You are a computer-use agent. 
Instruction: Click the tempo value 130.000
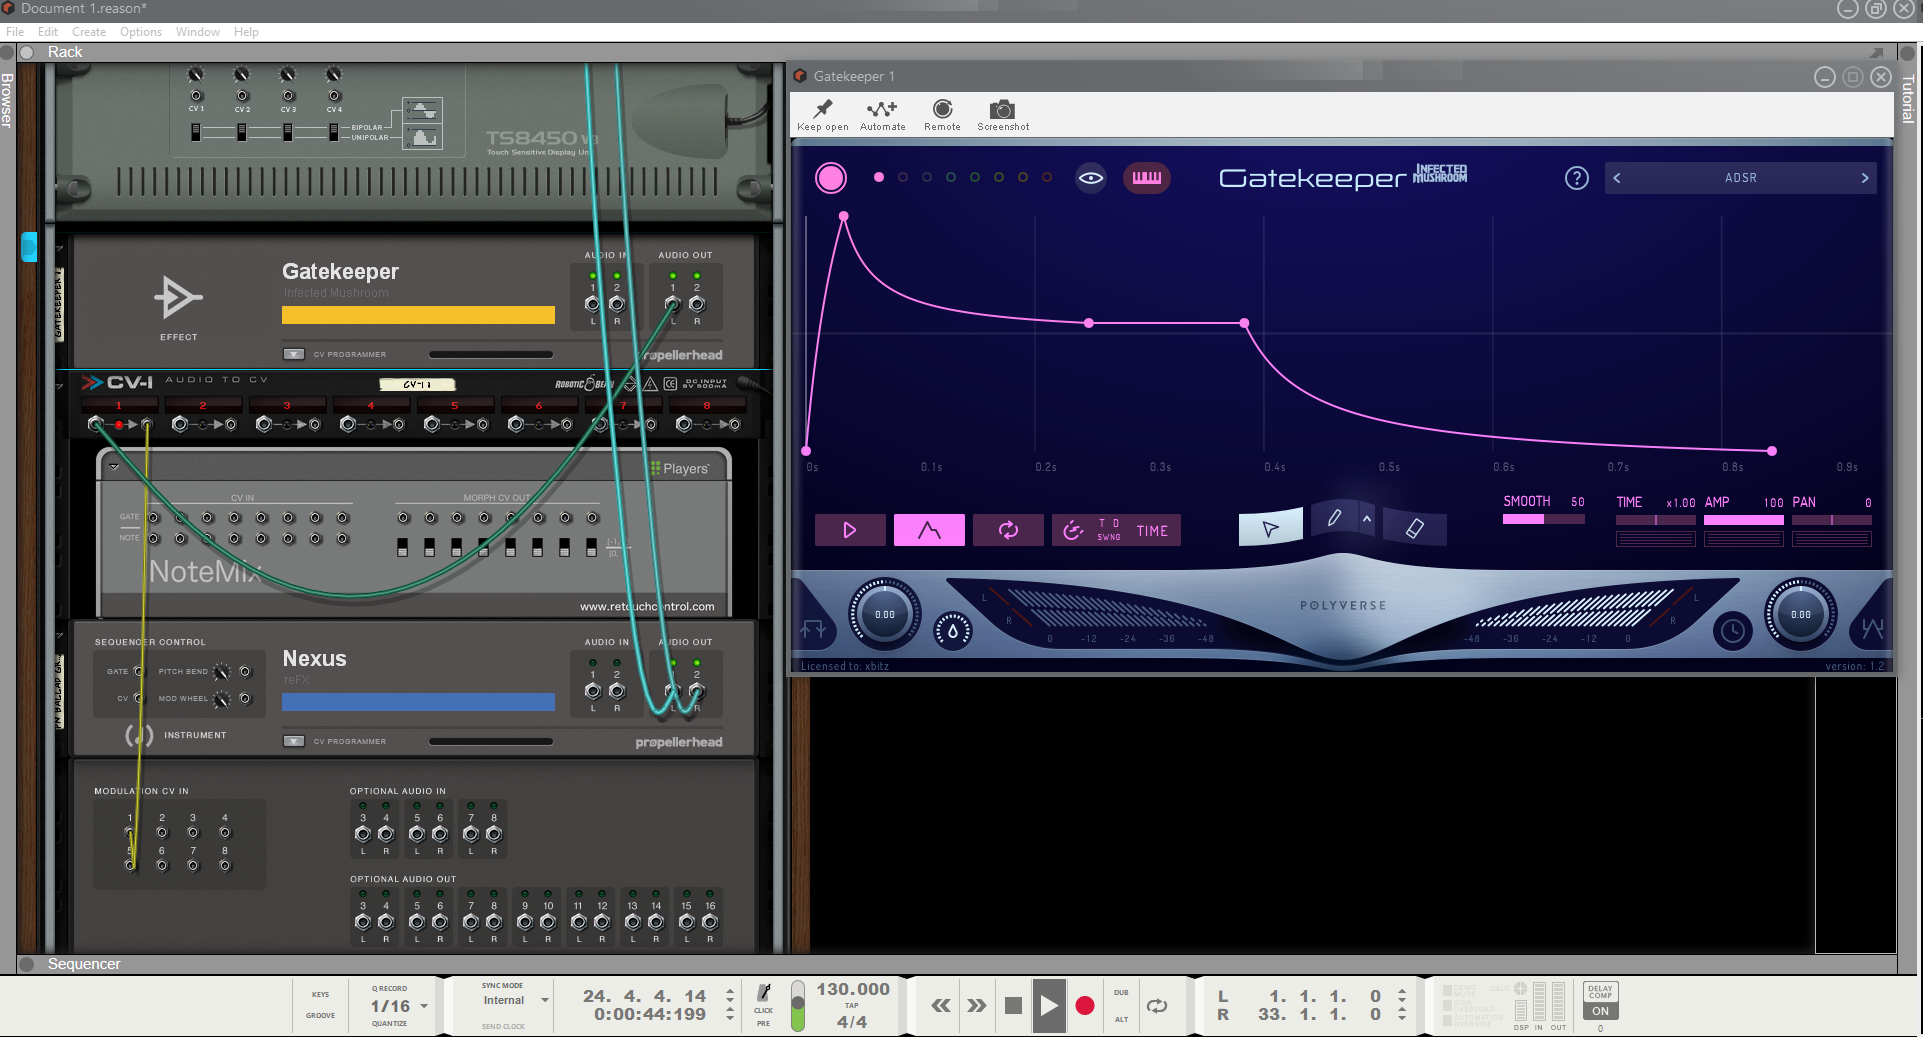tap(853, 989)
